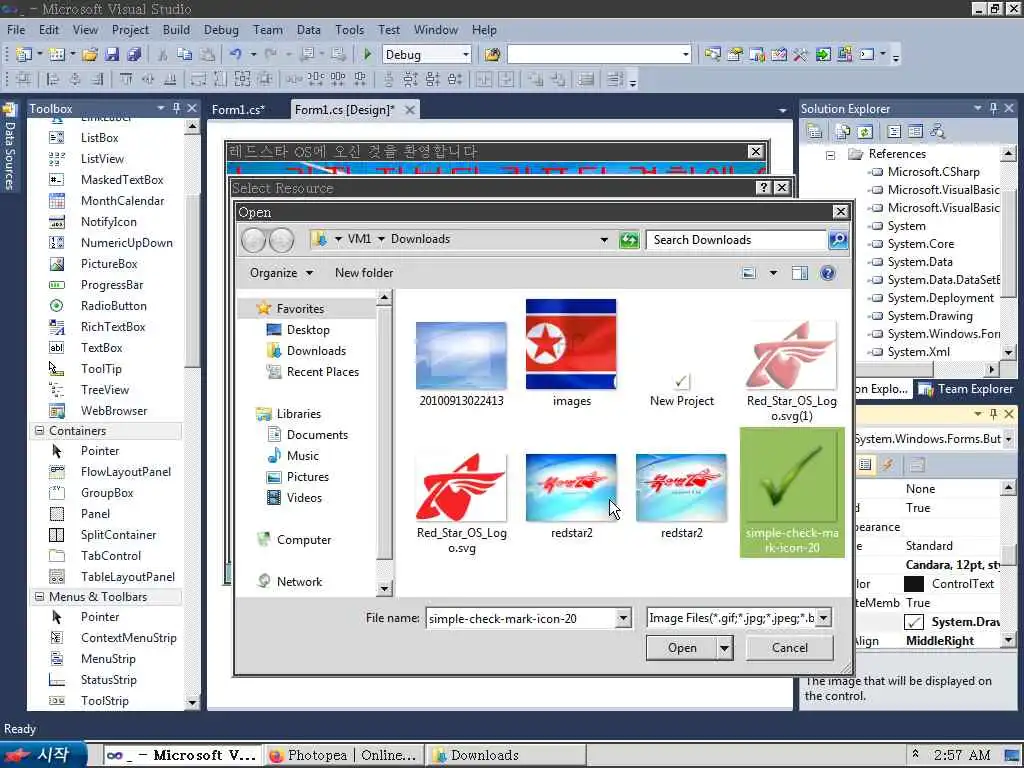Open the Organize dropdown menu
The width and height of the screenshot is (1024, 768).
tap(281, 273)
